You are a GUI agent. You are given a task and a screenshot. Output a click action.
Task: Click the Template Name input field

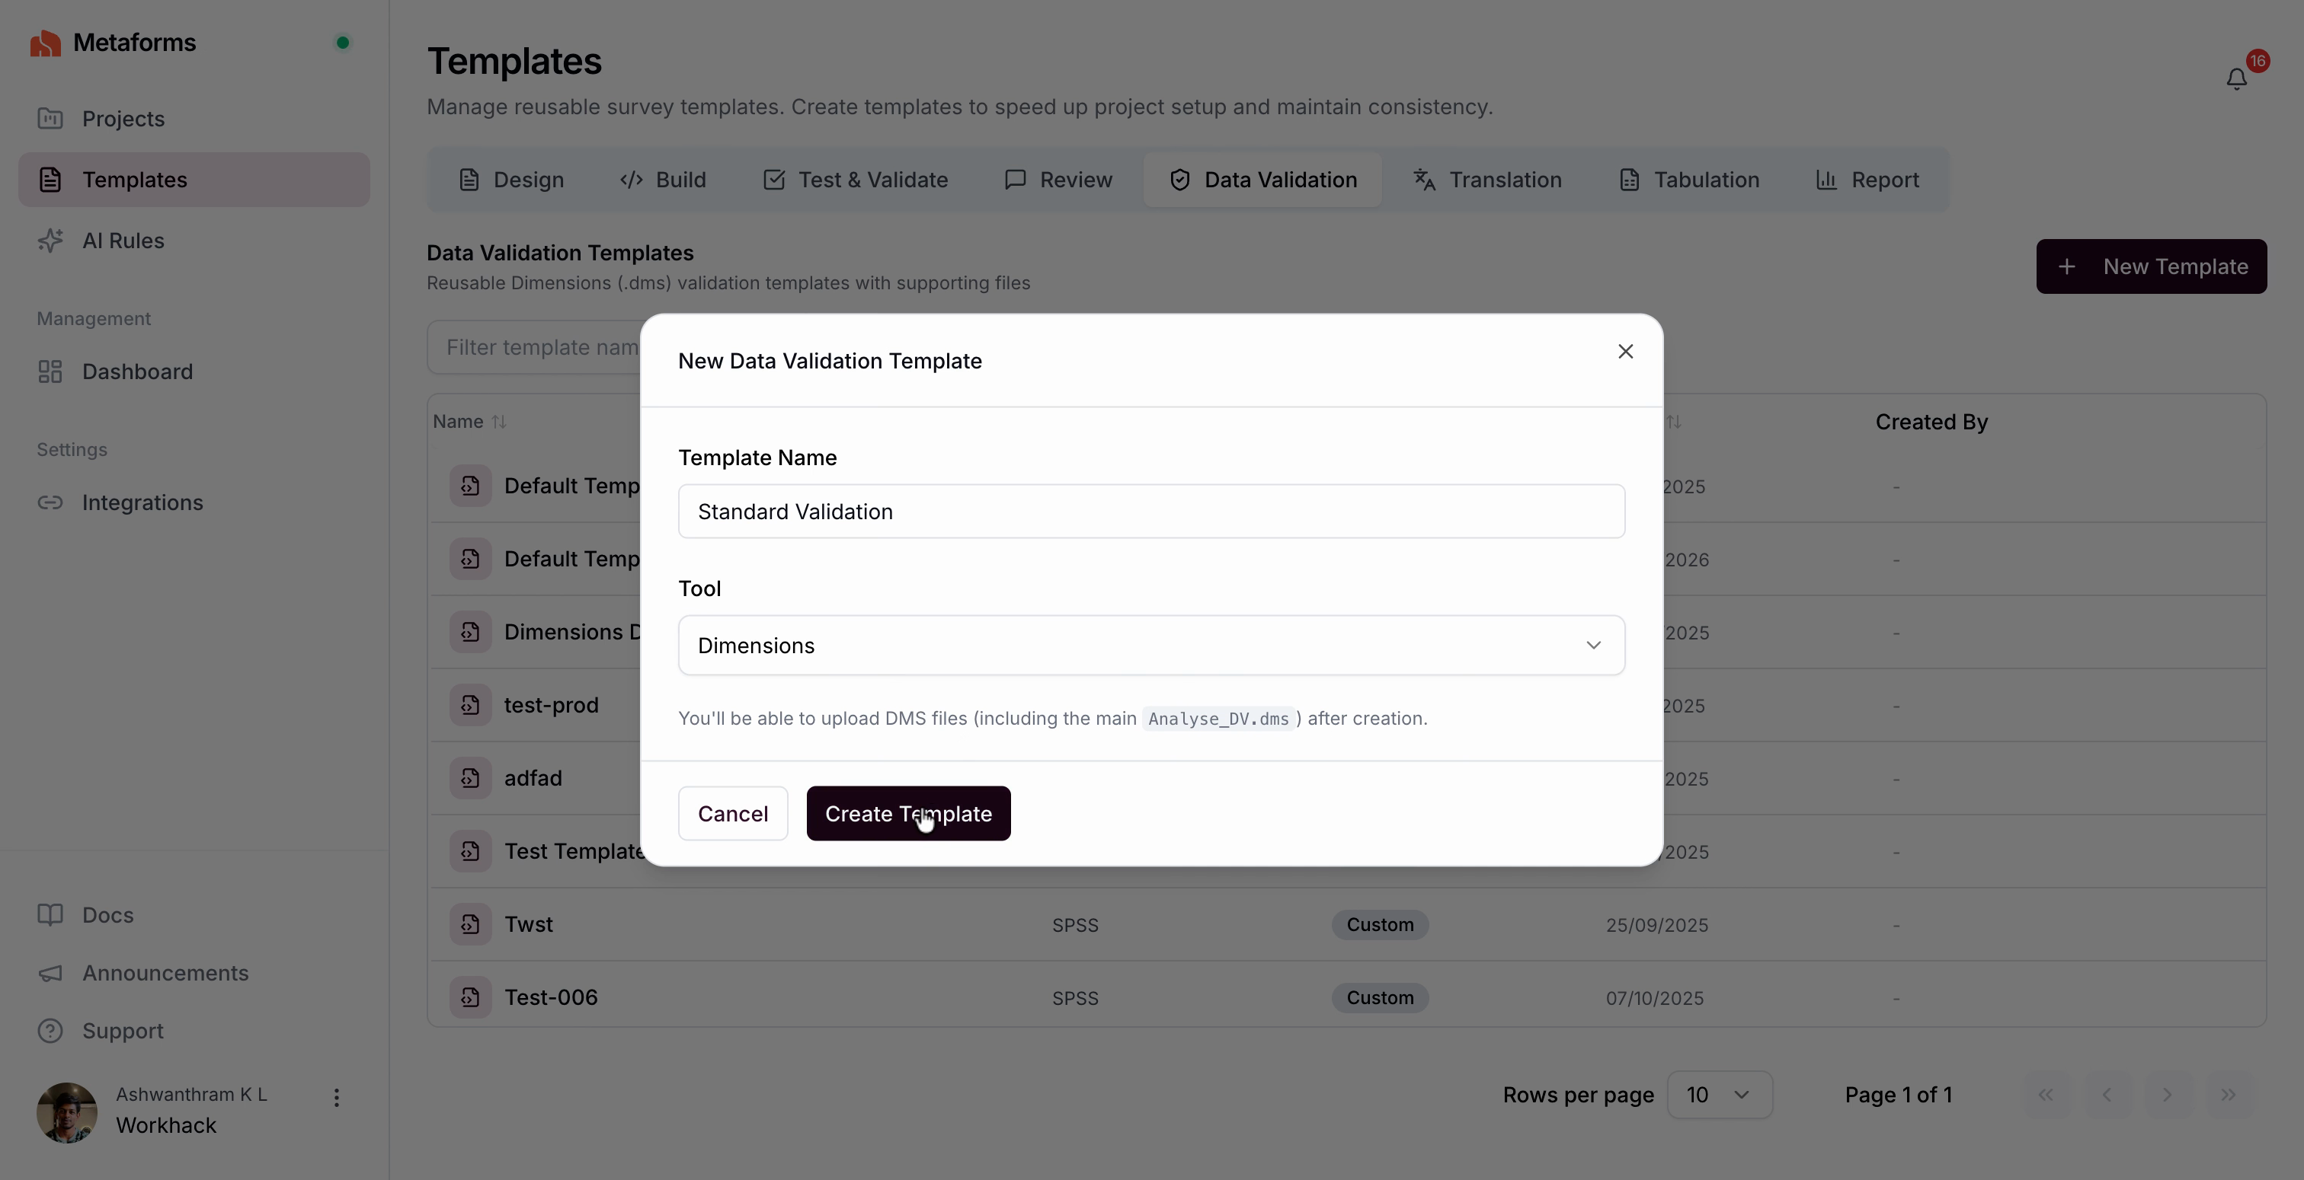[1151, 511]
